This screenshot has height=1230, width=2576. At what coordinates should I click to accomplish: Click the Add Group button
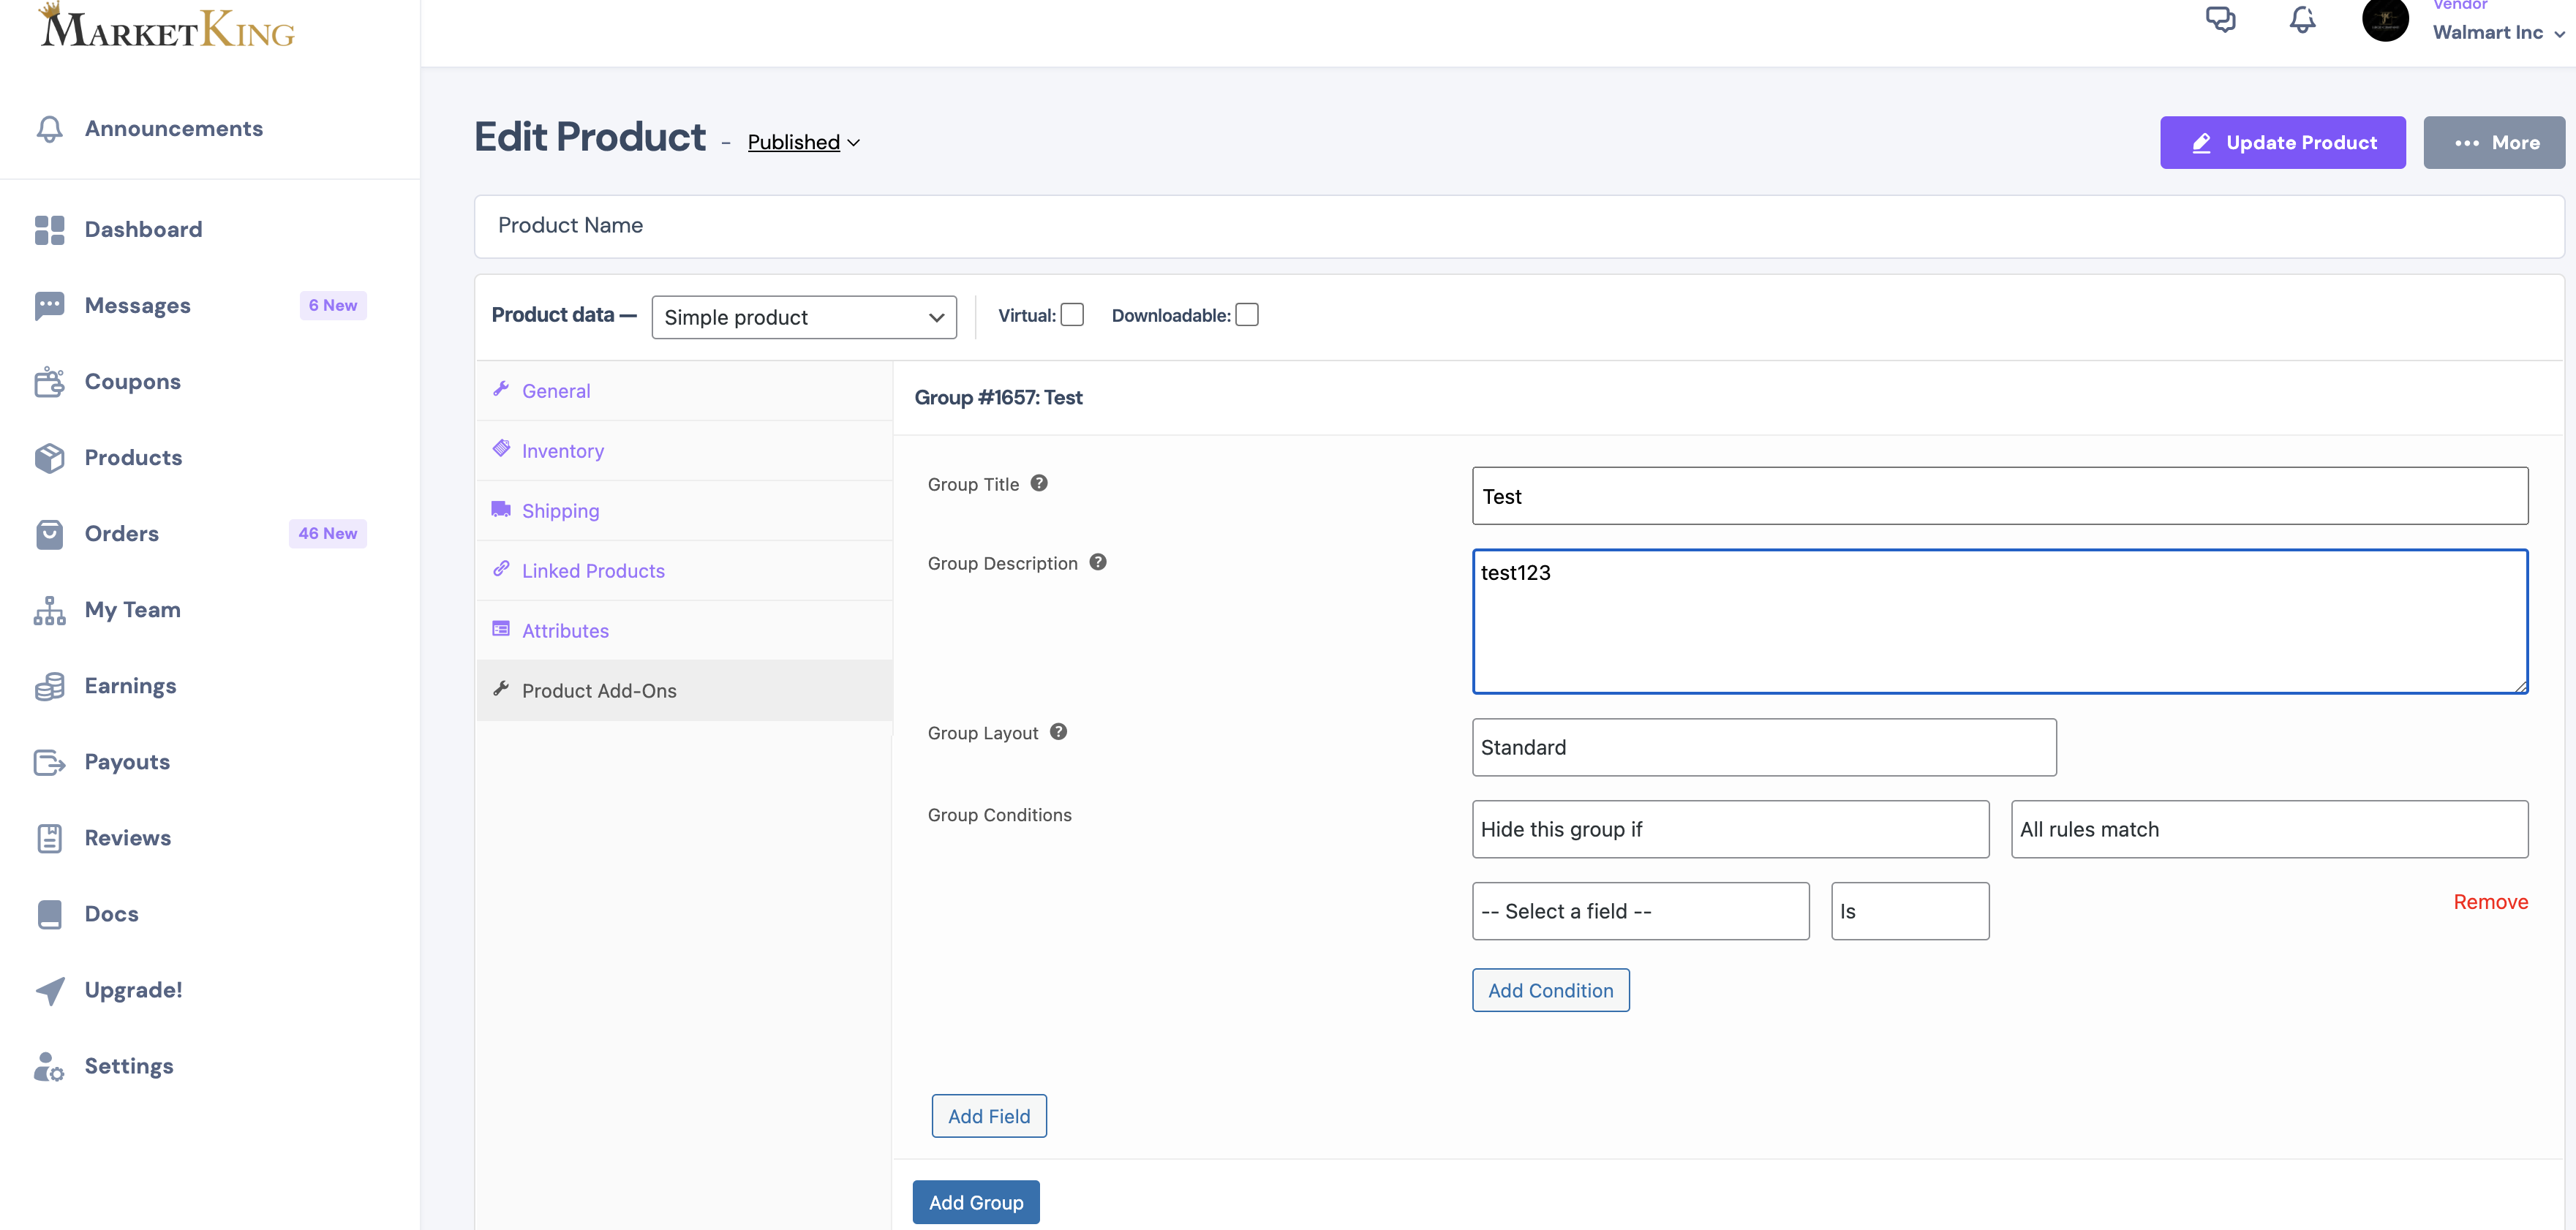[x=976, y=1202]
